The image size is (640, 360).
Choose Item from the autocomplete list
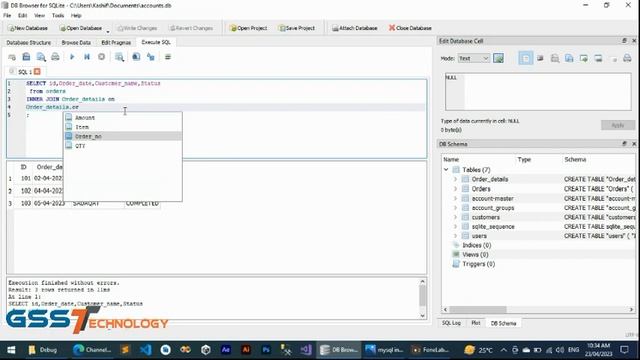pos(122,127)
